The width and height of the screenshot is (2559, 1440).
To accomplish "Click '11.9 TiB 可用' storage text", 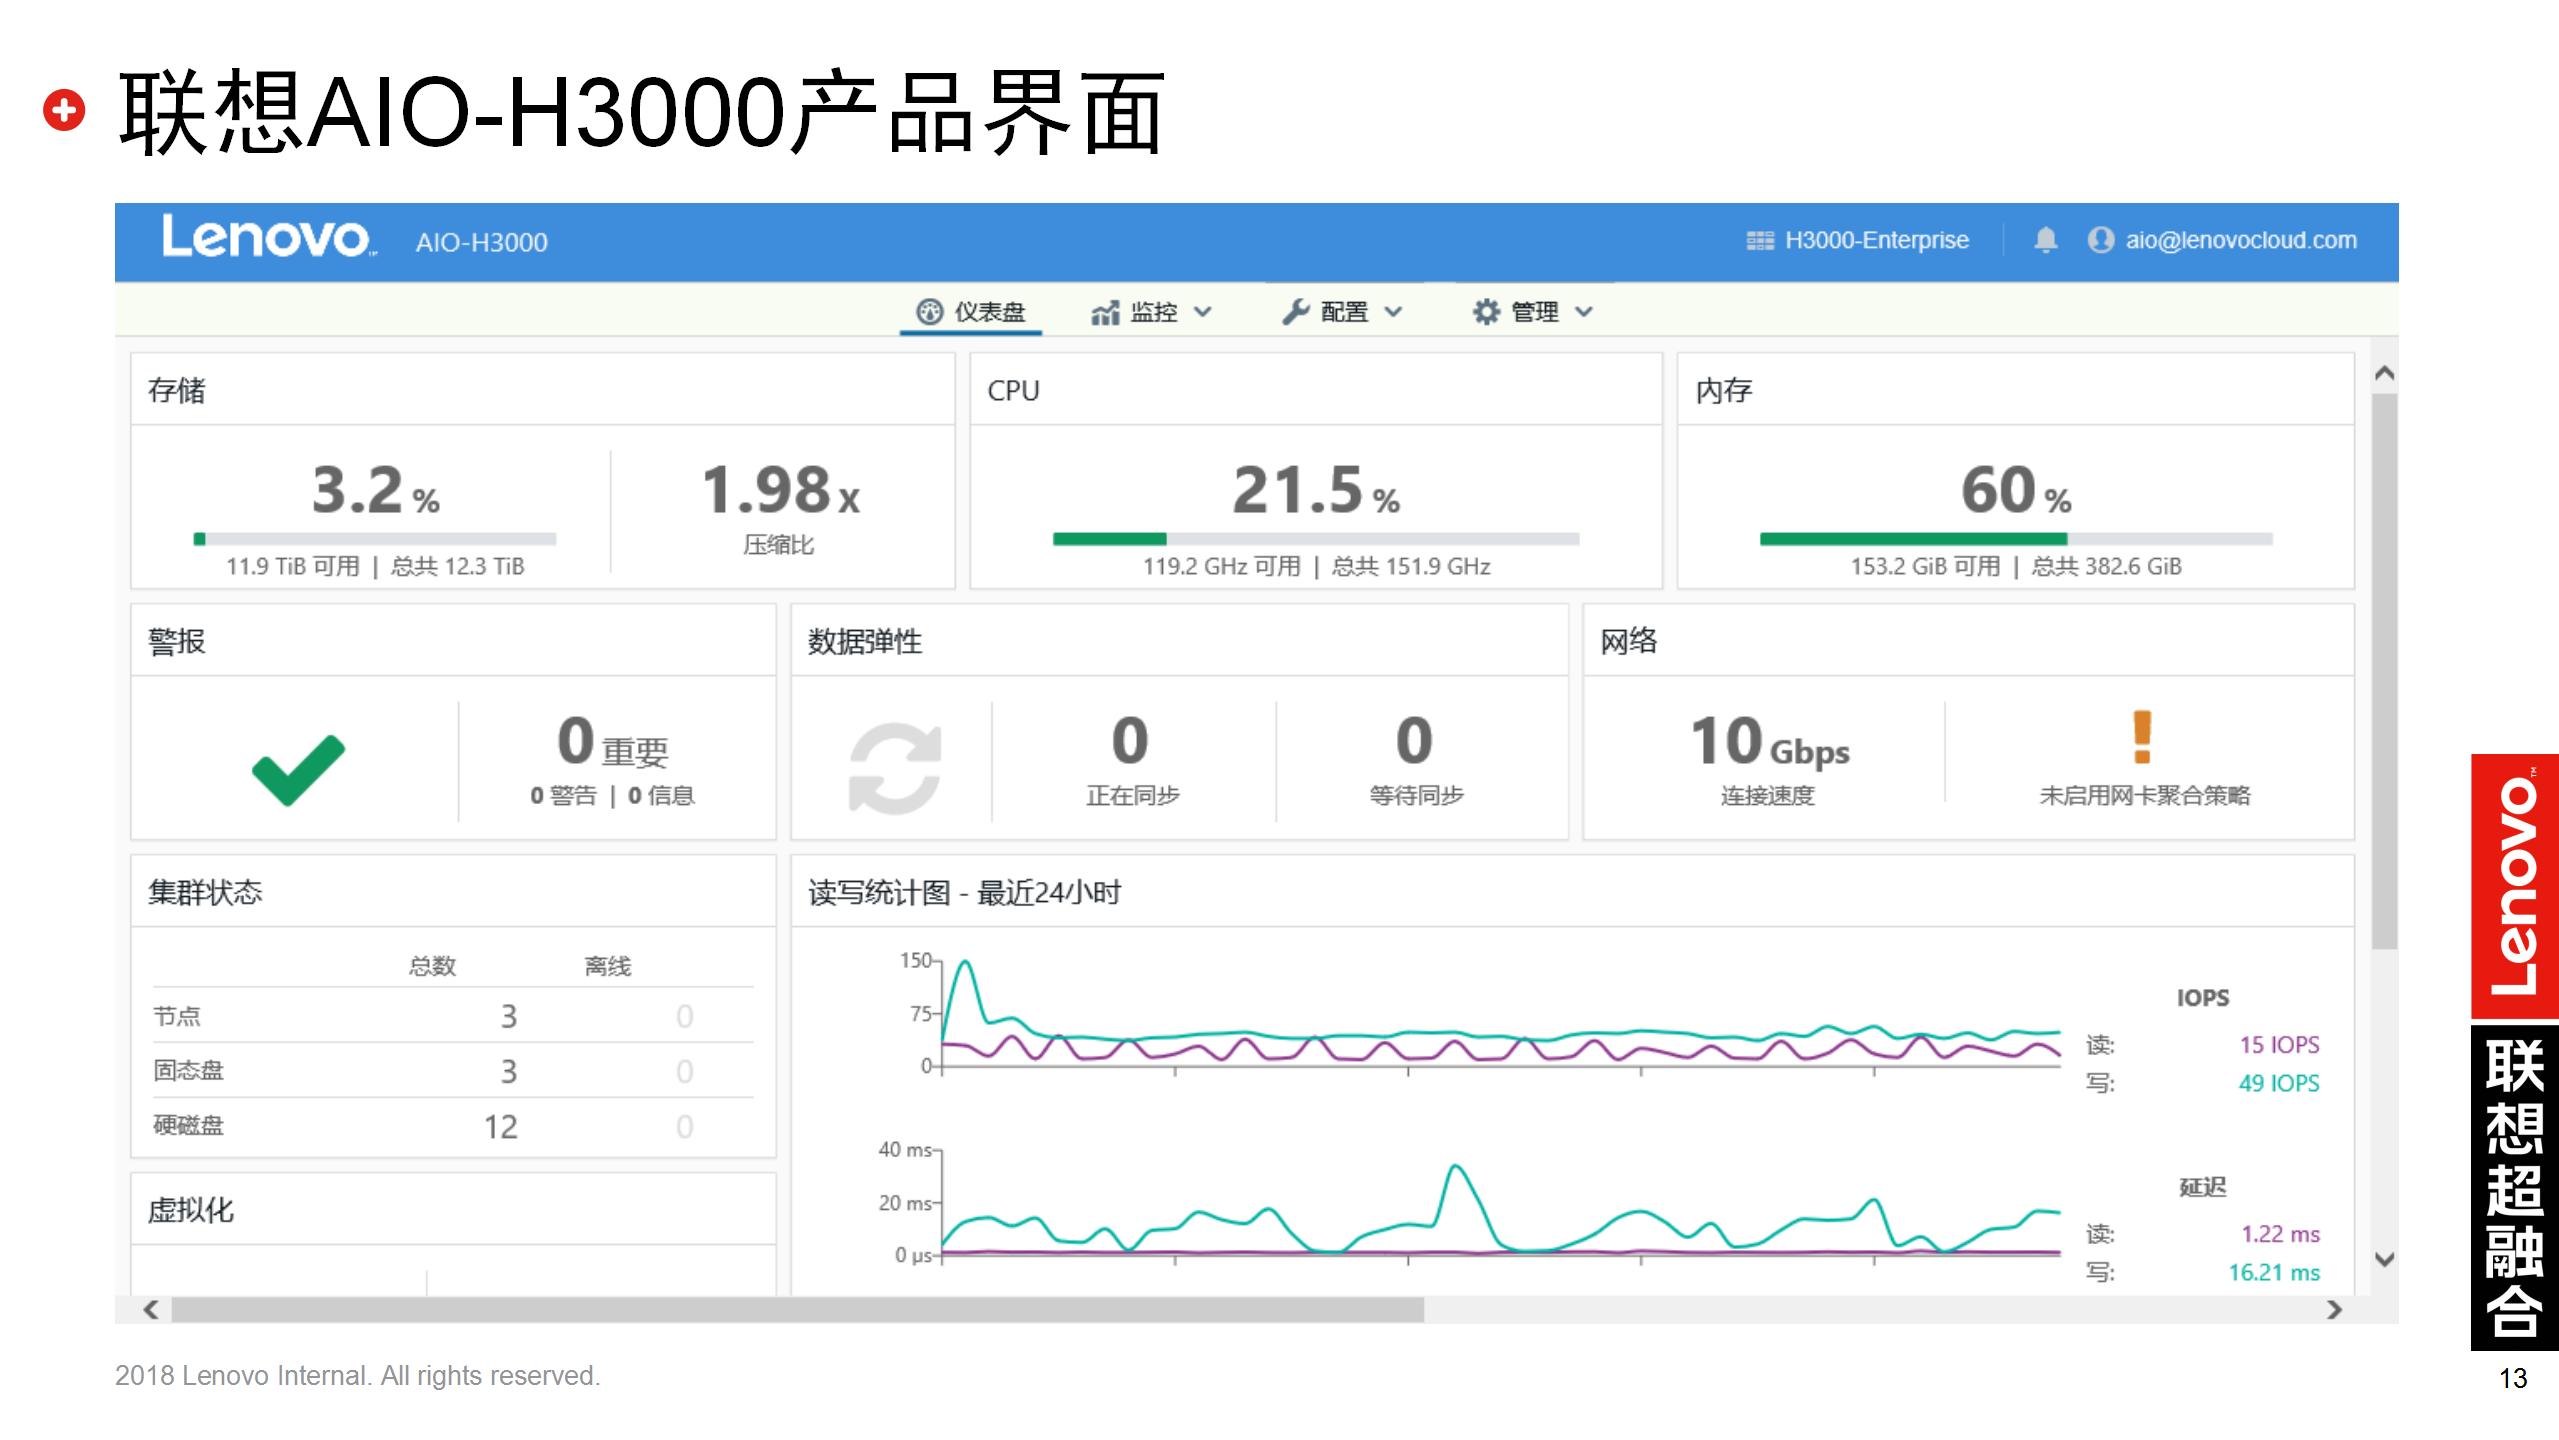I will (x=292, y=566).
